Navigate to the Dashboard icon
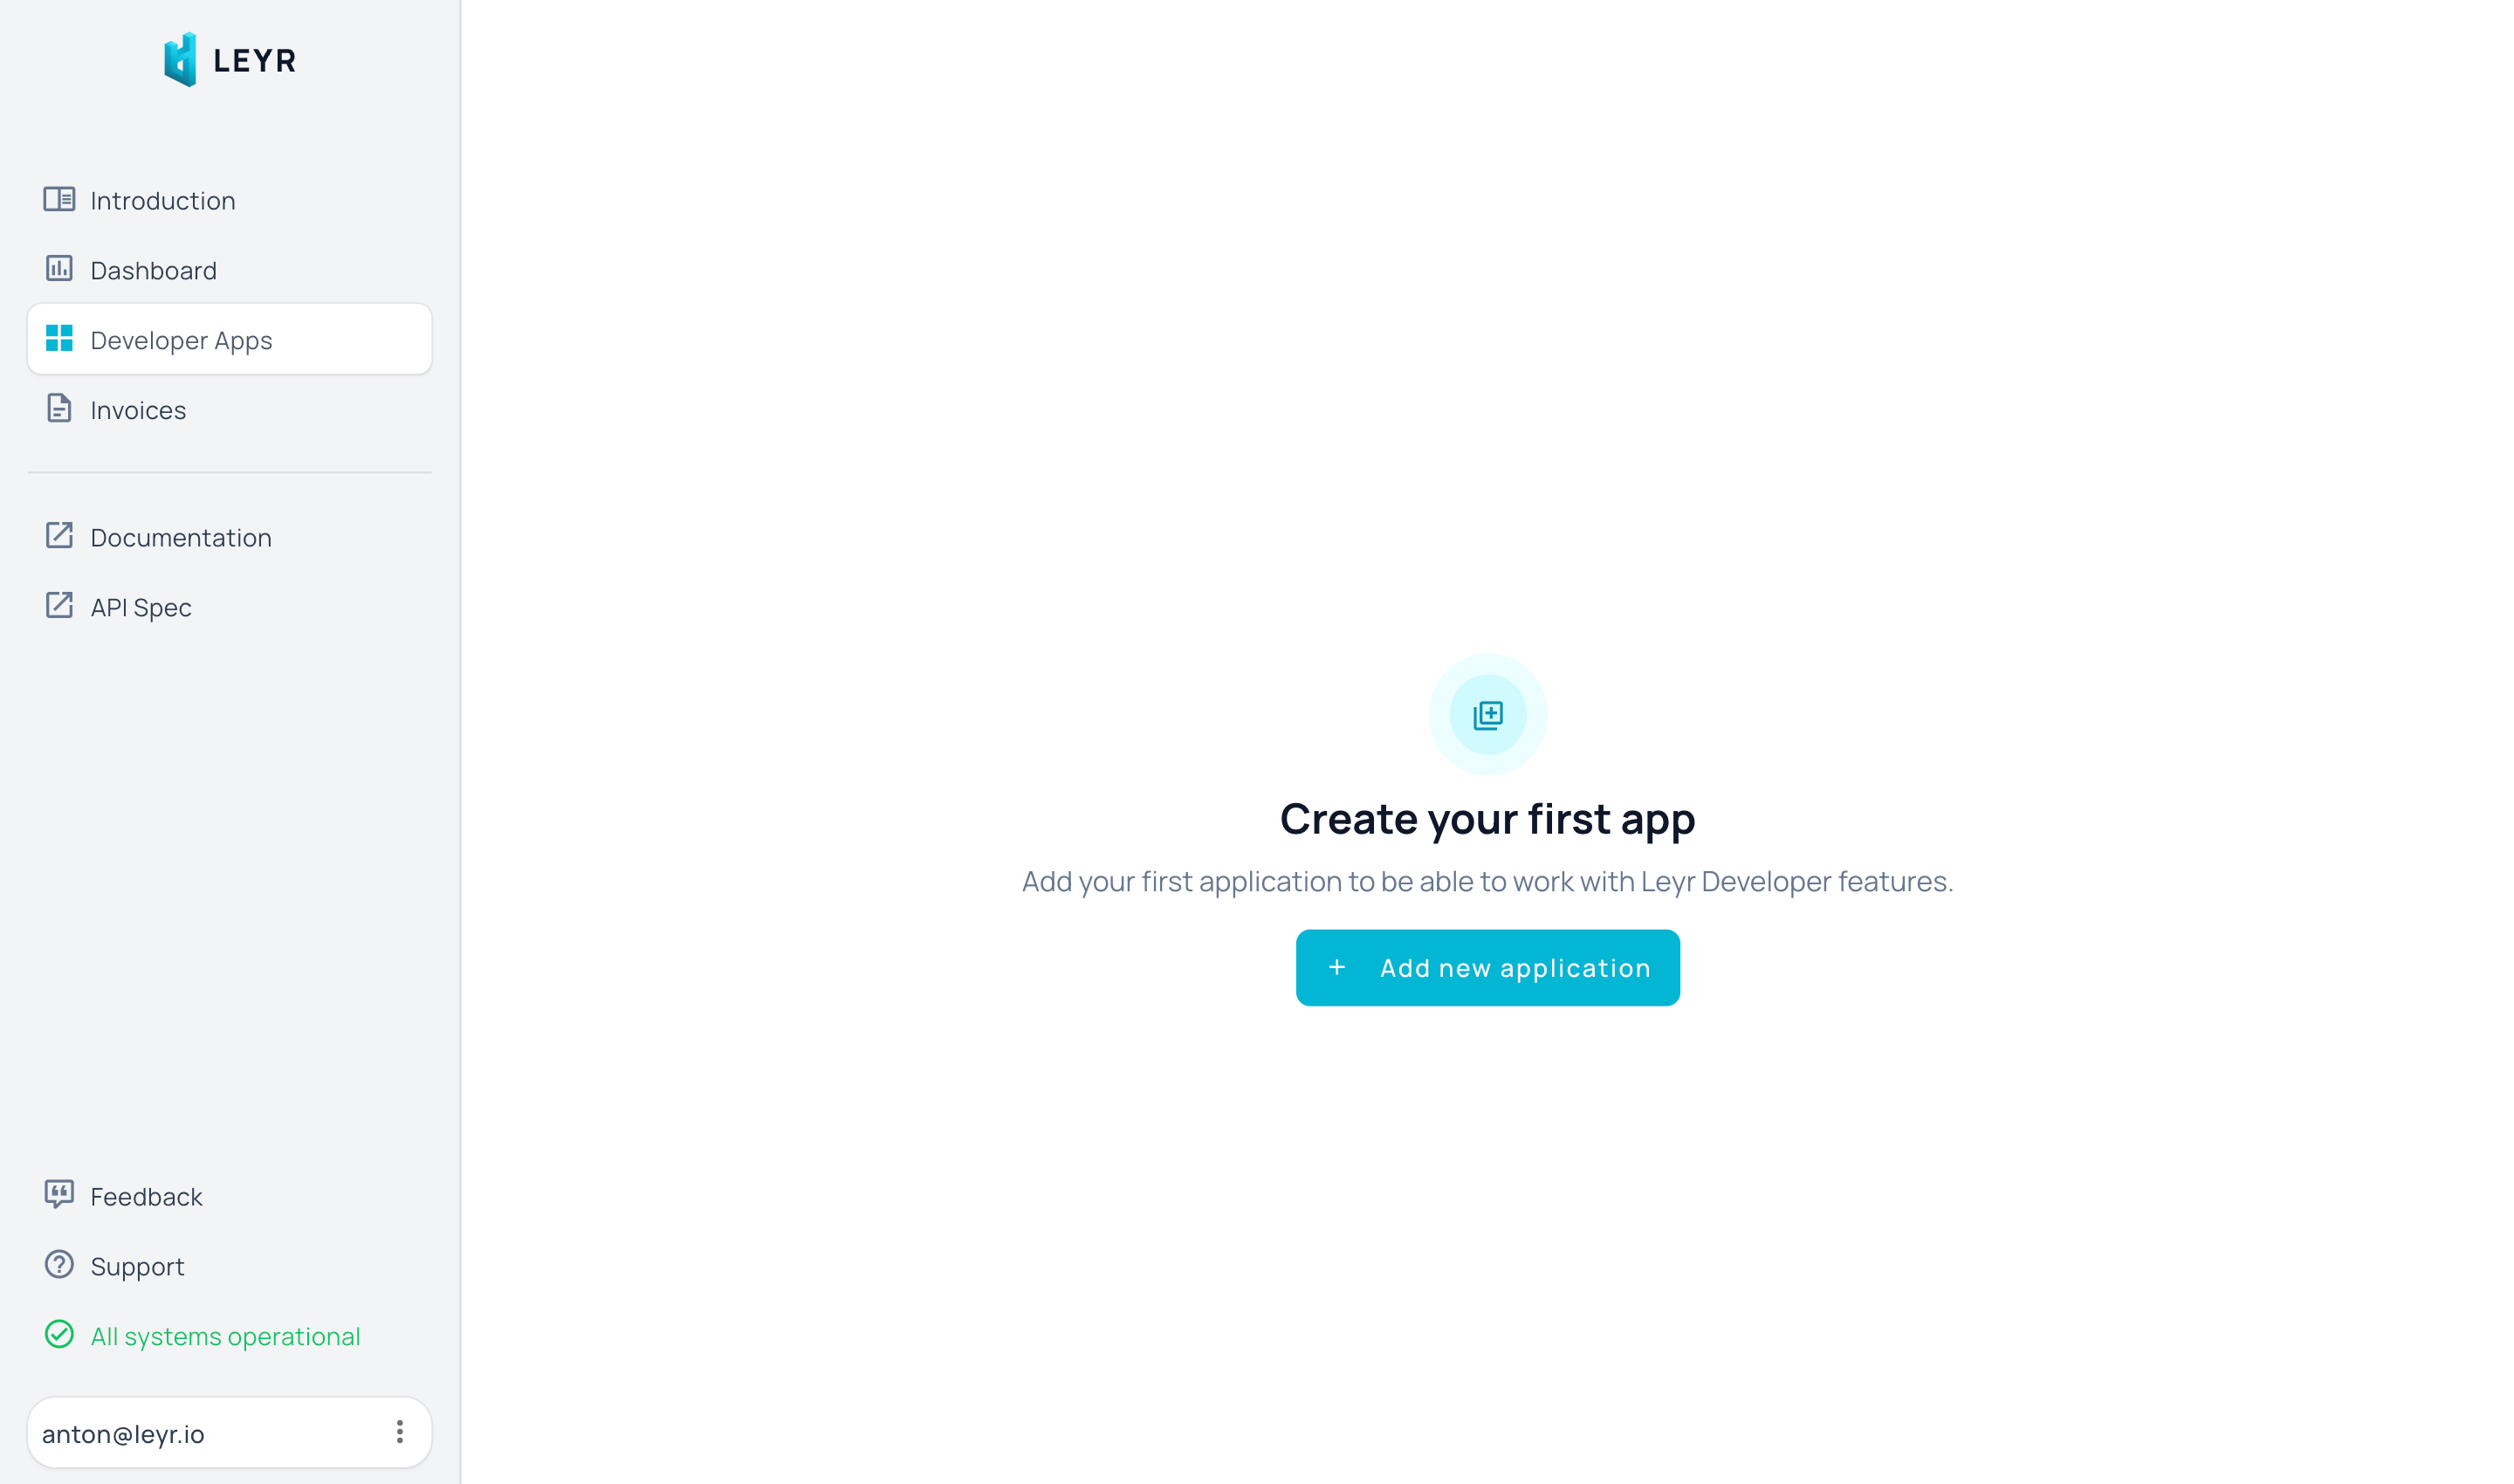 tap(57, 267)
